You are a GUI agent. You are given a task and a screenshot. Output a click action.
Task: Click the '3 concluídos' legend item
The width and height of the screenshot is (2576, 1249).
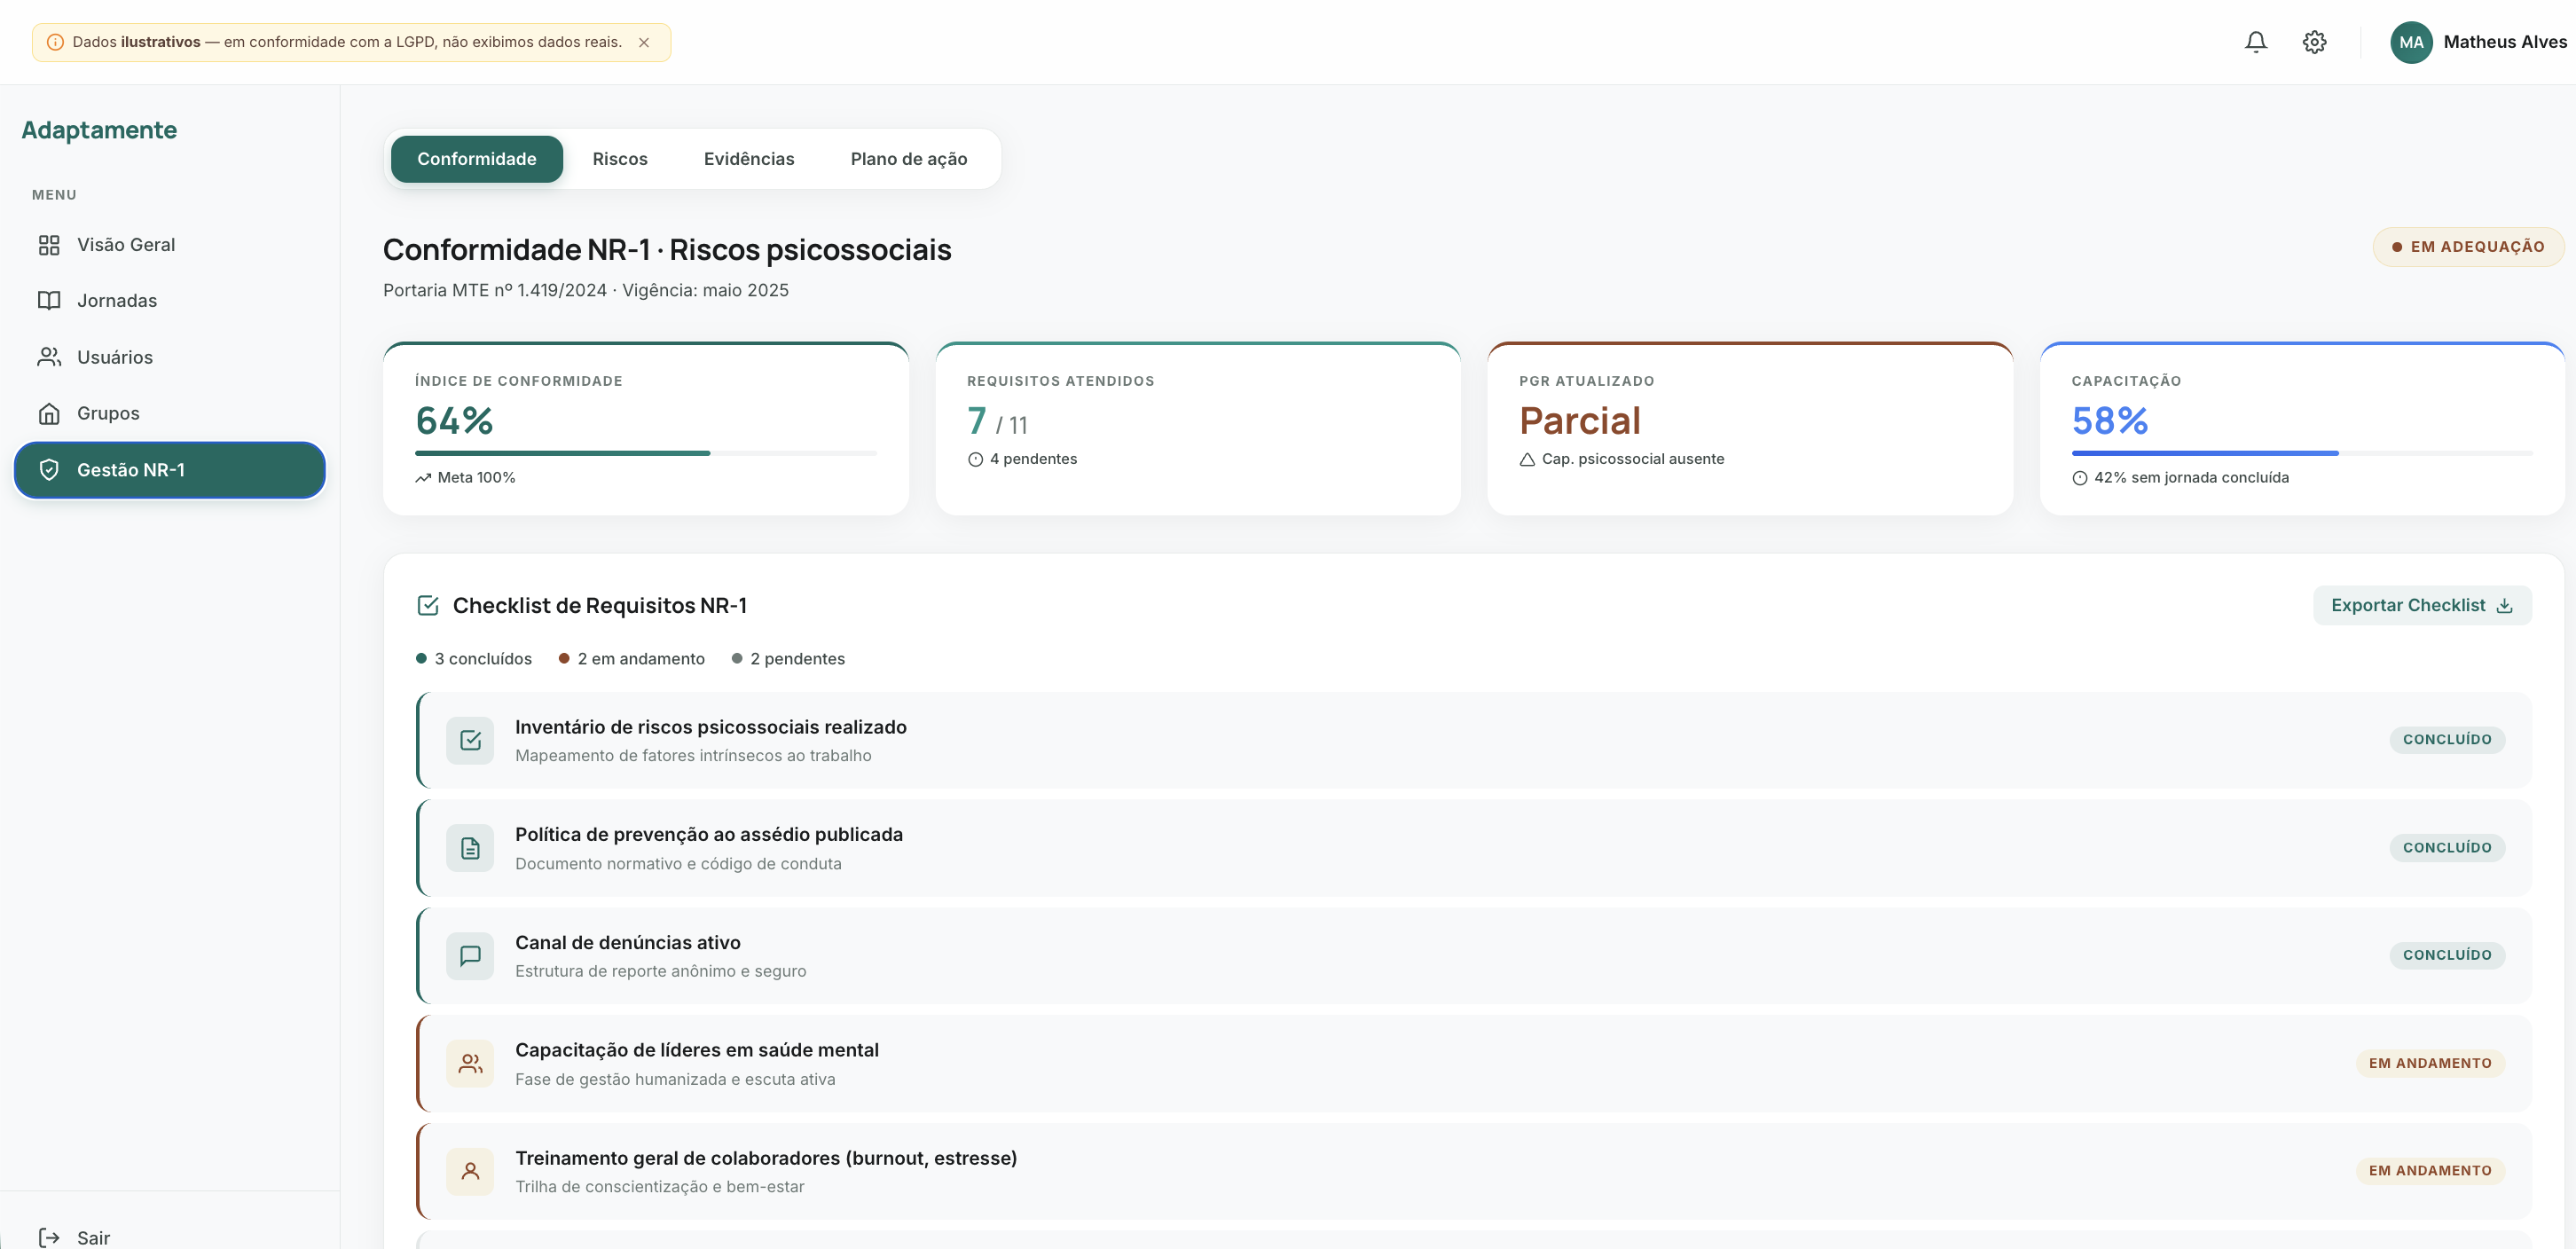[474, 659]
